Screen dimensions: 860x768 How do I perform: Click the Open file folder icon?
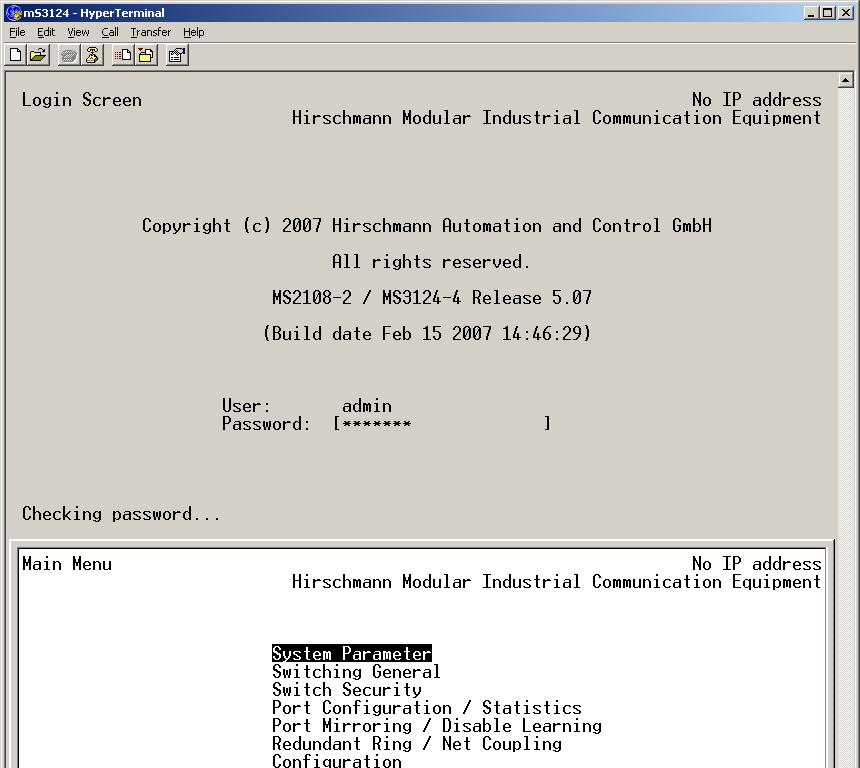tap(38, 56)
